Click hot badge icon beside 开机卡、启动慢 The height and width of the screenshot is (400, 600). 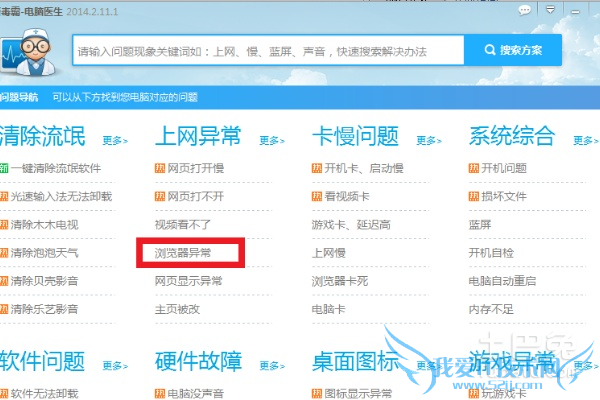coord(317,168)
